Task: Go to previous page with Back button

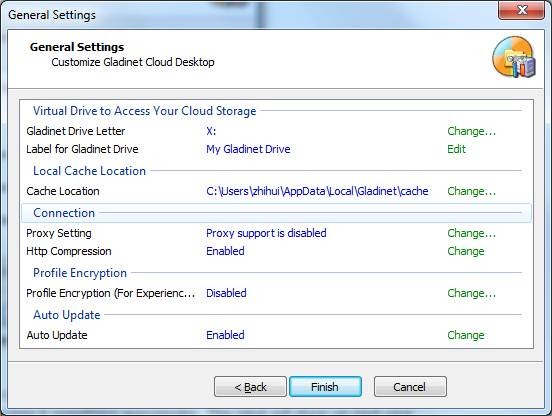Action: point(250,387)
